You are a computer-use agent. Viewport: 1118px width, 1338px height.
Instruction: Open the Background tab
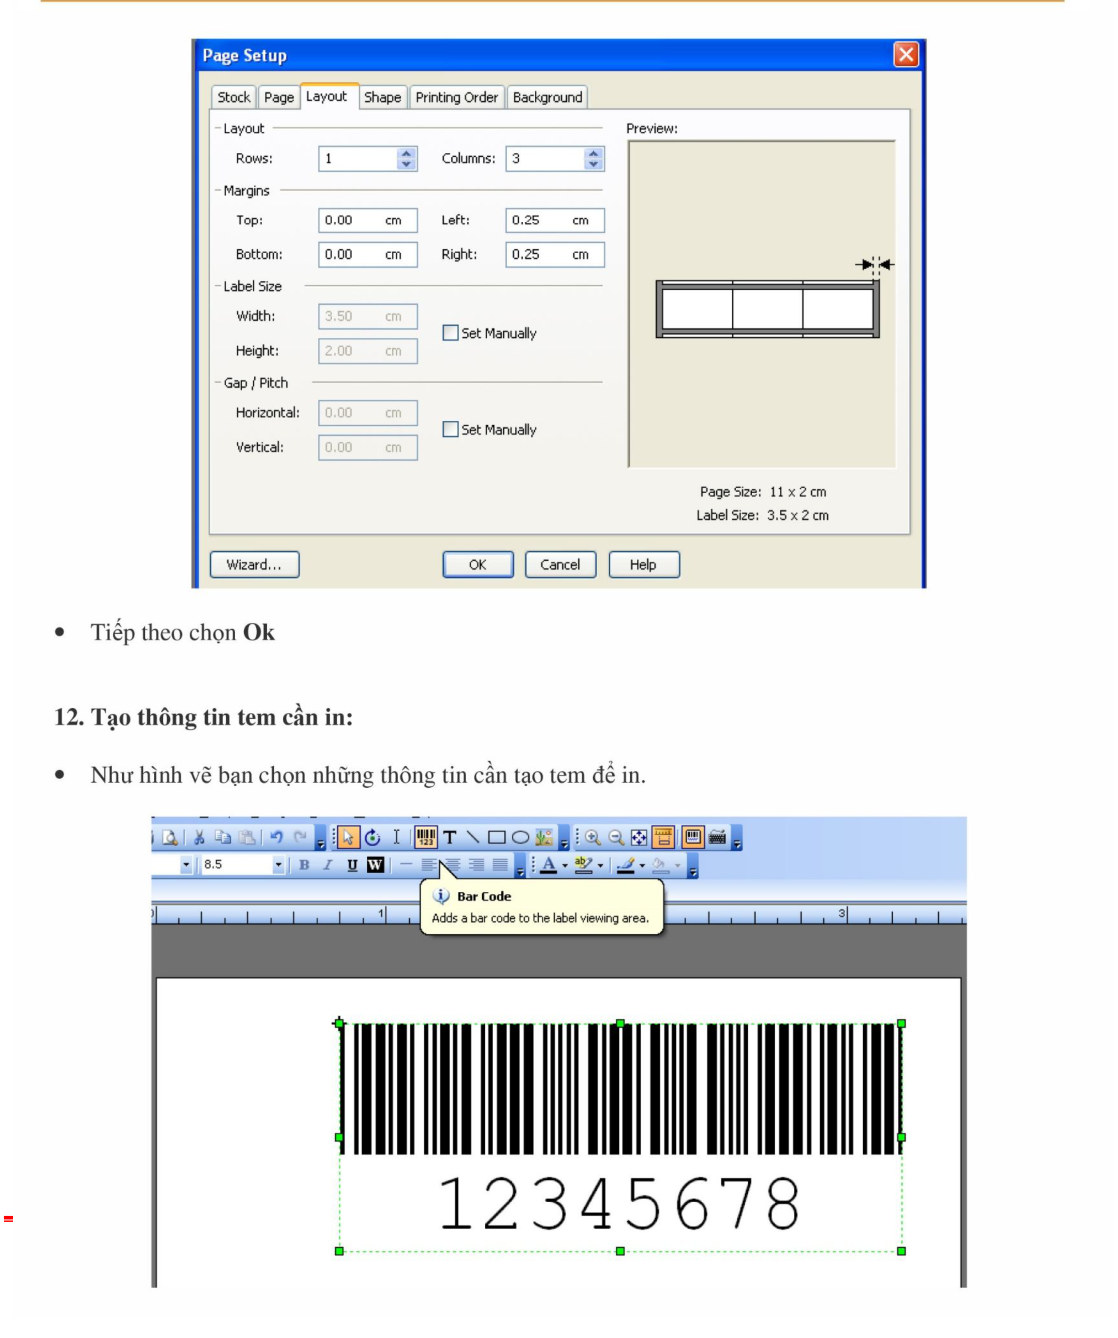pyautogui.click(x=547, y=97)
